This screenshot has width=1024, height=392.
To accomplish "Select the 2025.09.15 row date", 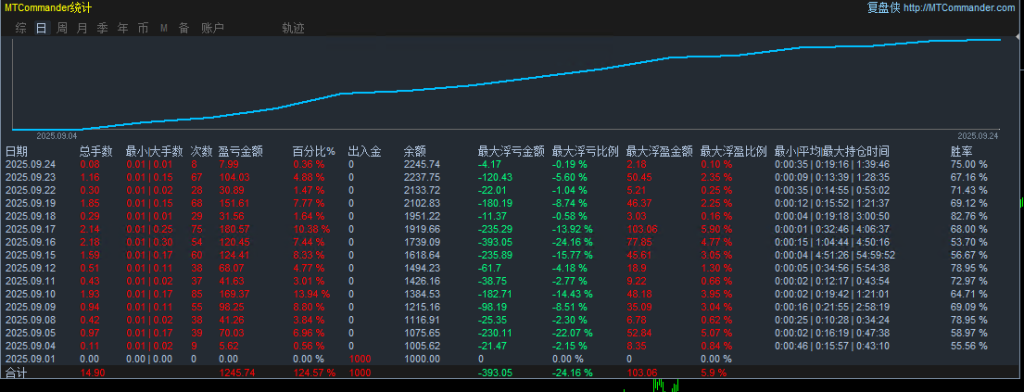I will pos(30,255).
